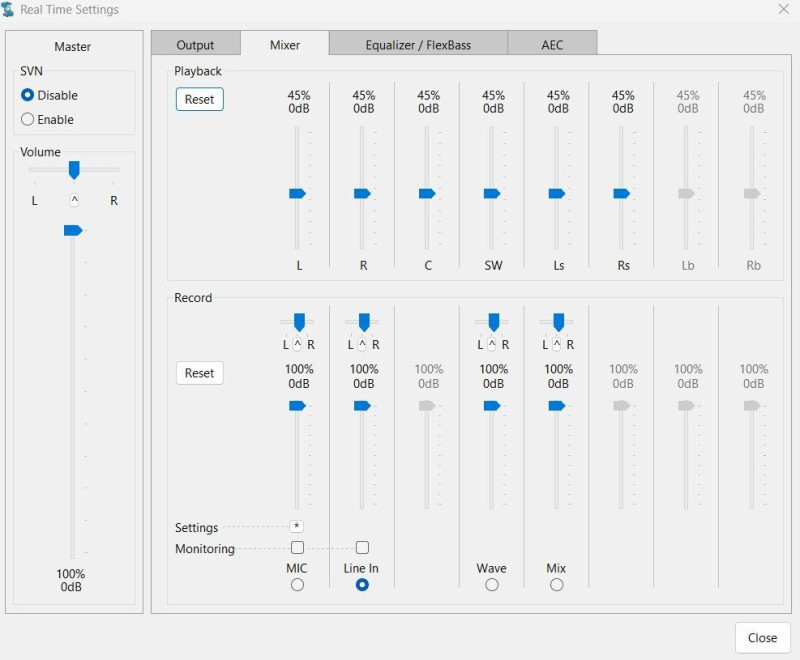800x660 pixels.
Task: Click the MIC balance center caret button
Action: [297, 345]
